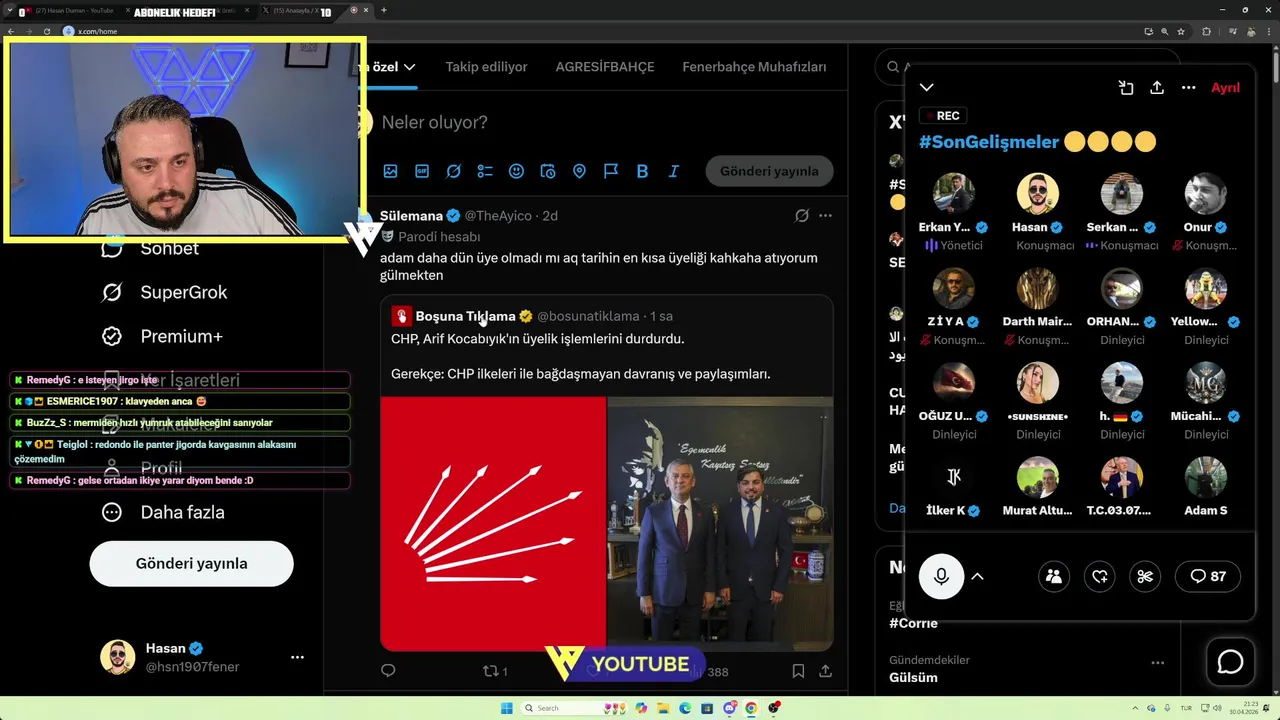Image resolution: width=1280 pixels, height=720 pixels.
Task: Open Hasan account switcher menu
Action: click(x=203, y=657)
